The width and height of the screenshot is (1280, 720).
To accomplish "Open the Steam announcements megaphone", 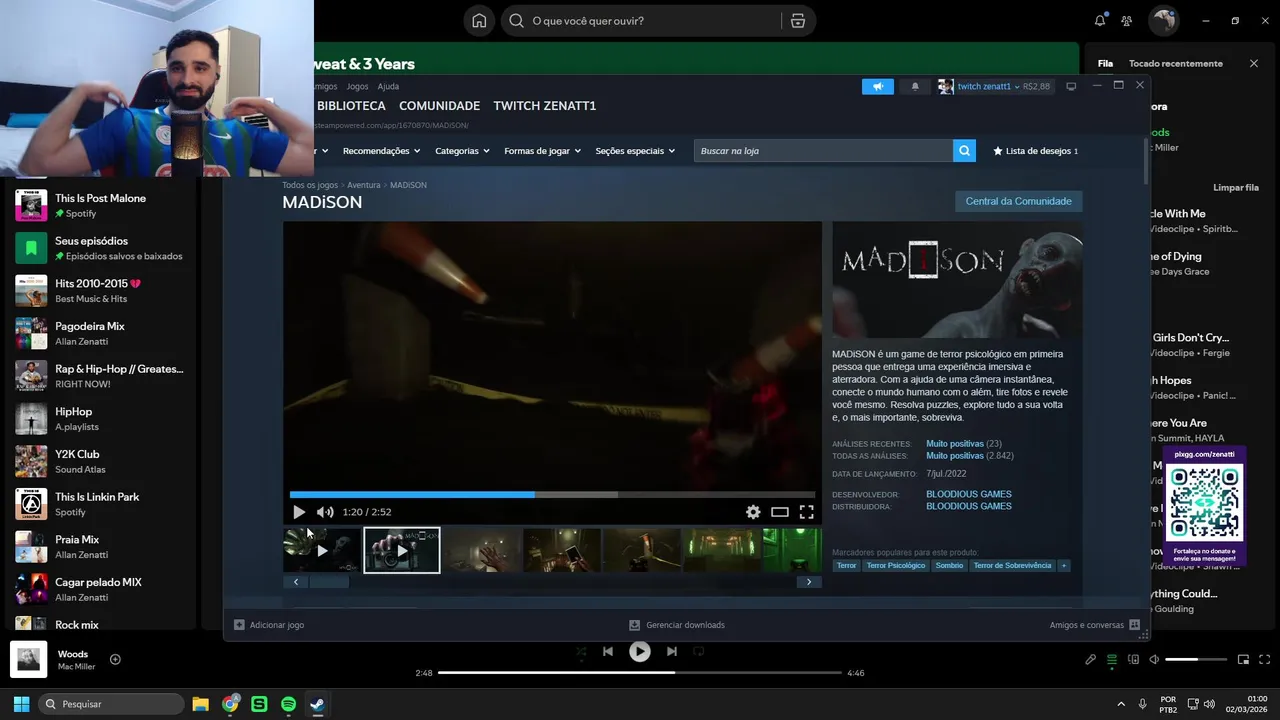I will point(878,87).
